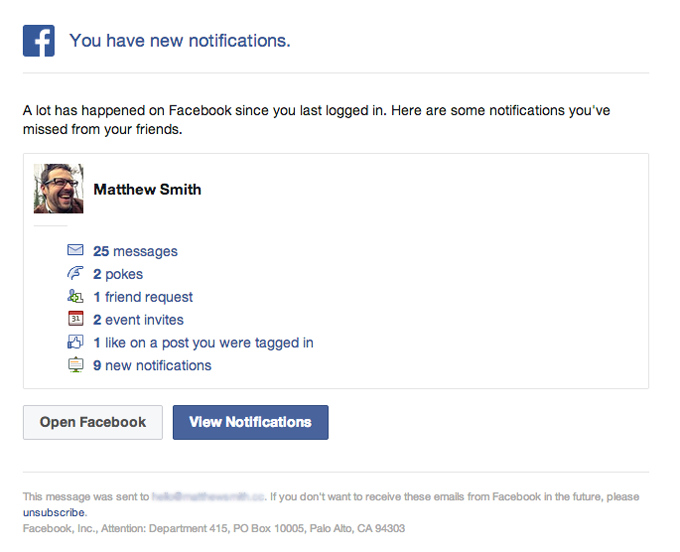The height and width of the screenshot is (552, 680).
Task: Click the 'You have new notifications.' heading
Action: (x=180, y=41)
